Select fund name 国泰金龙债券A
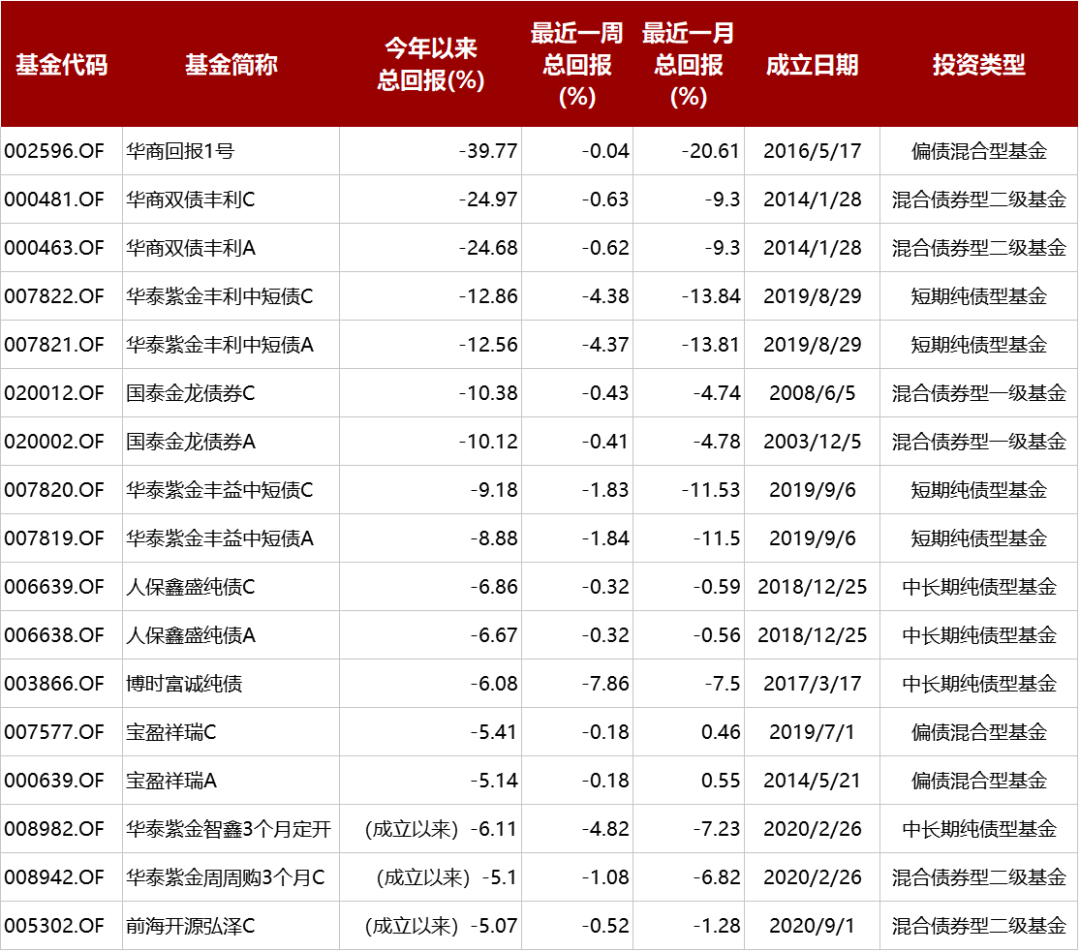The height and width of the screenshot is (952, 1080). click(x=191, y=441)
